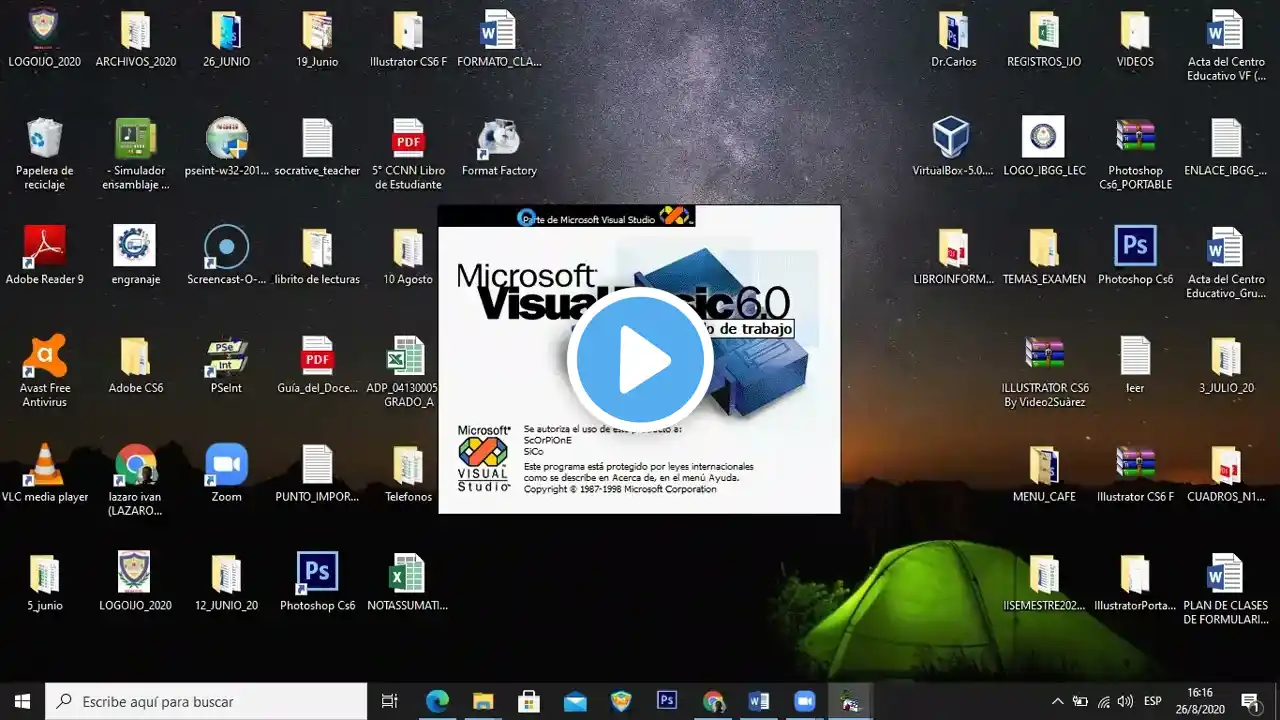Open the CUADROS_N1... folder

click(x=1226, y=465)
